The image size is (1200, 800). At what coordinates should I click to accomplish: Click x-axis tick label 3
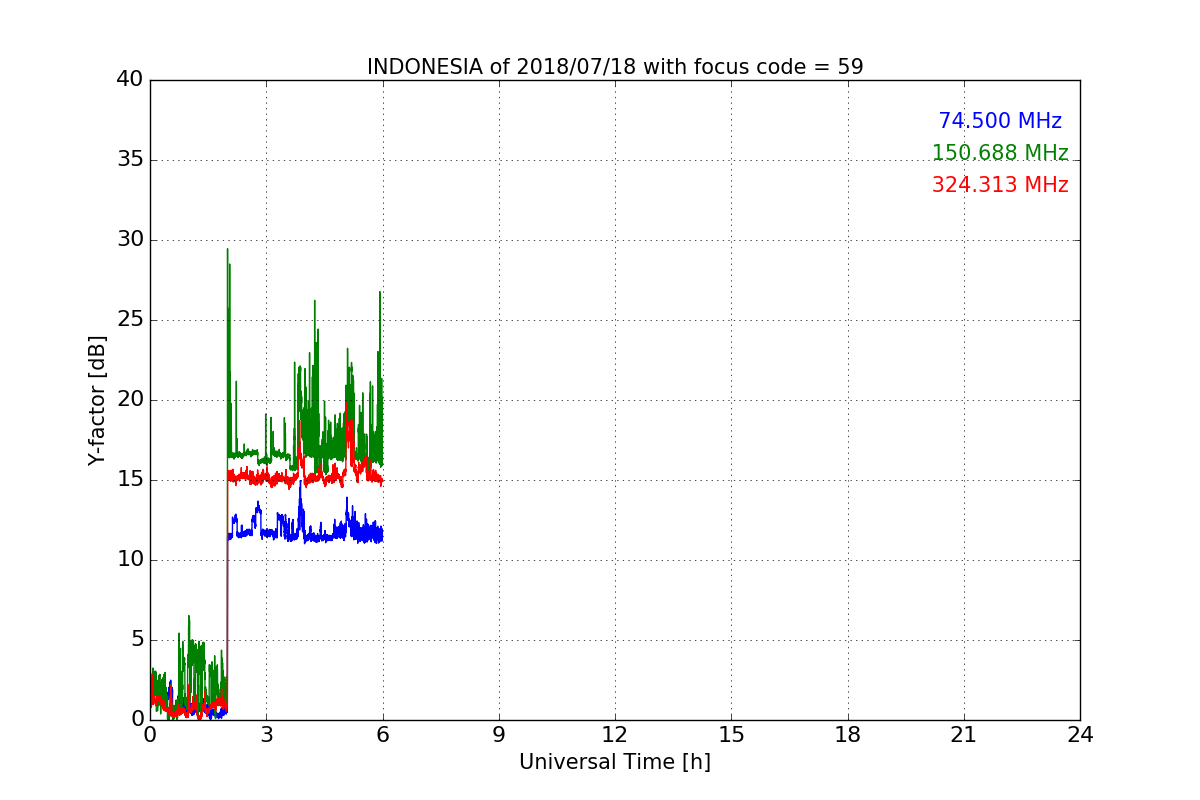[266, 735]
